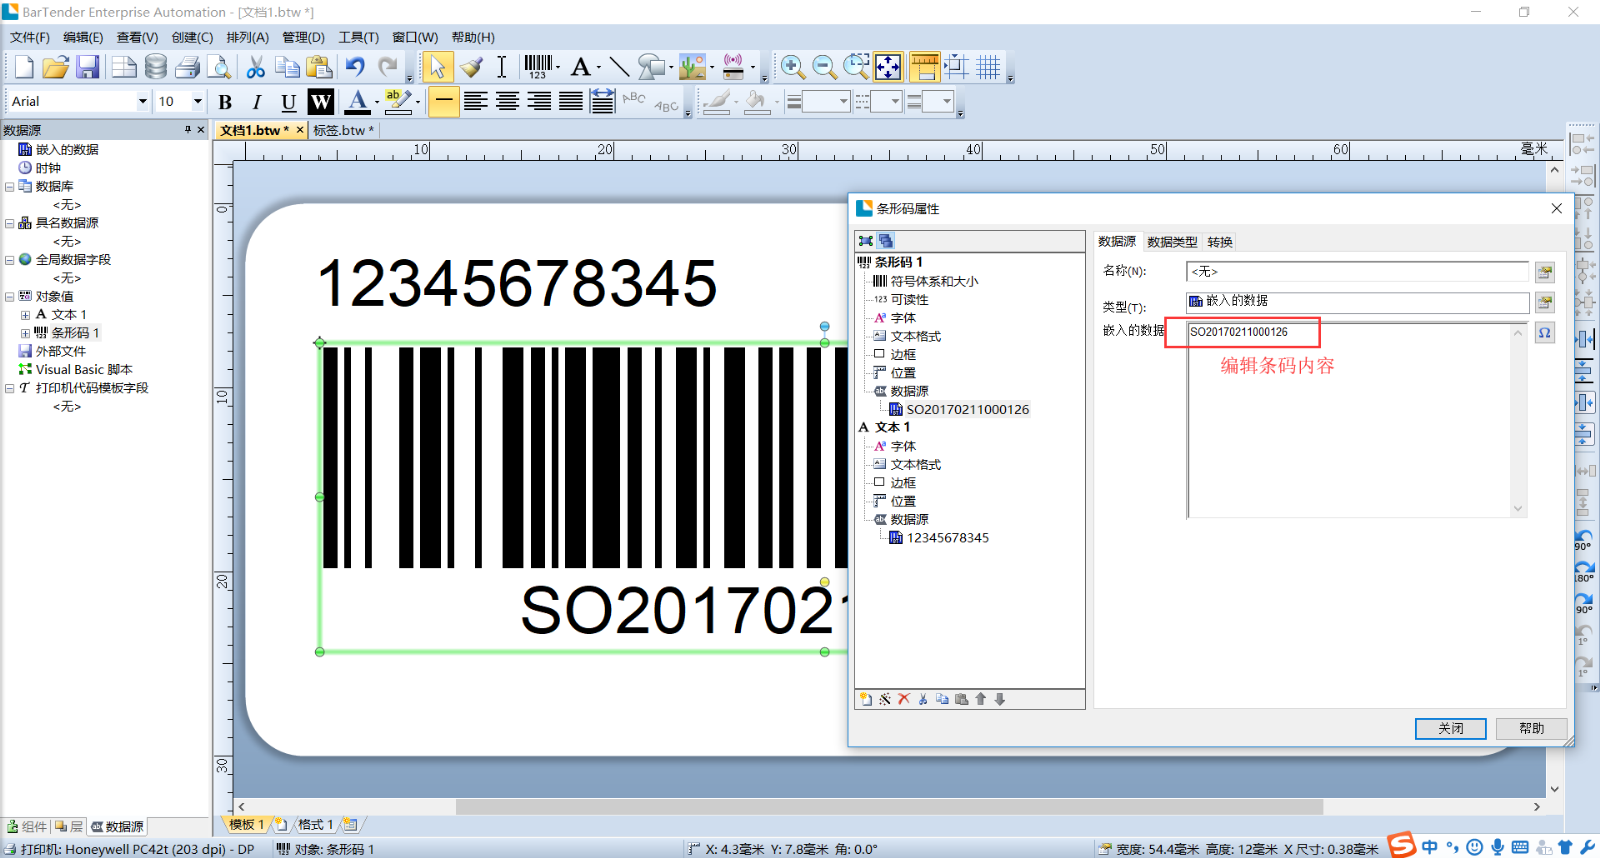Expand the 文本 1 tree node
The height and width of the screenshot is (858, 1600).
[x=25, y=315]
